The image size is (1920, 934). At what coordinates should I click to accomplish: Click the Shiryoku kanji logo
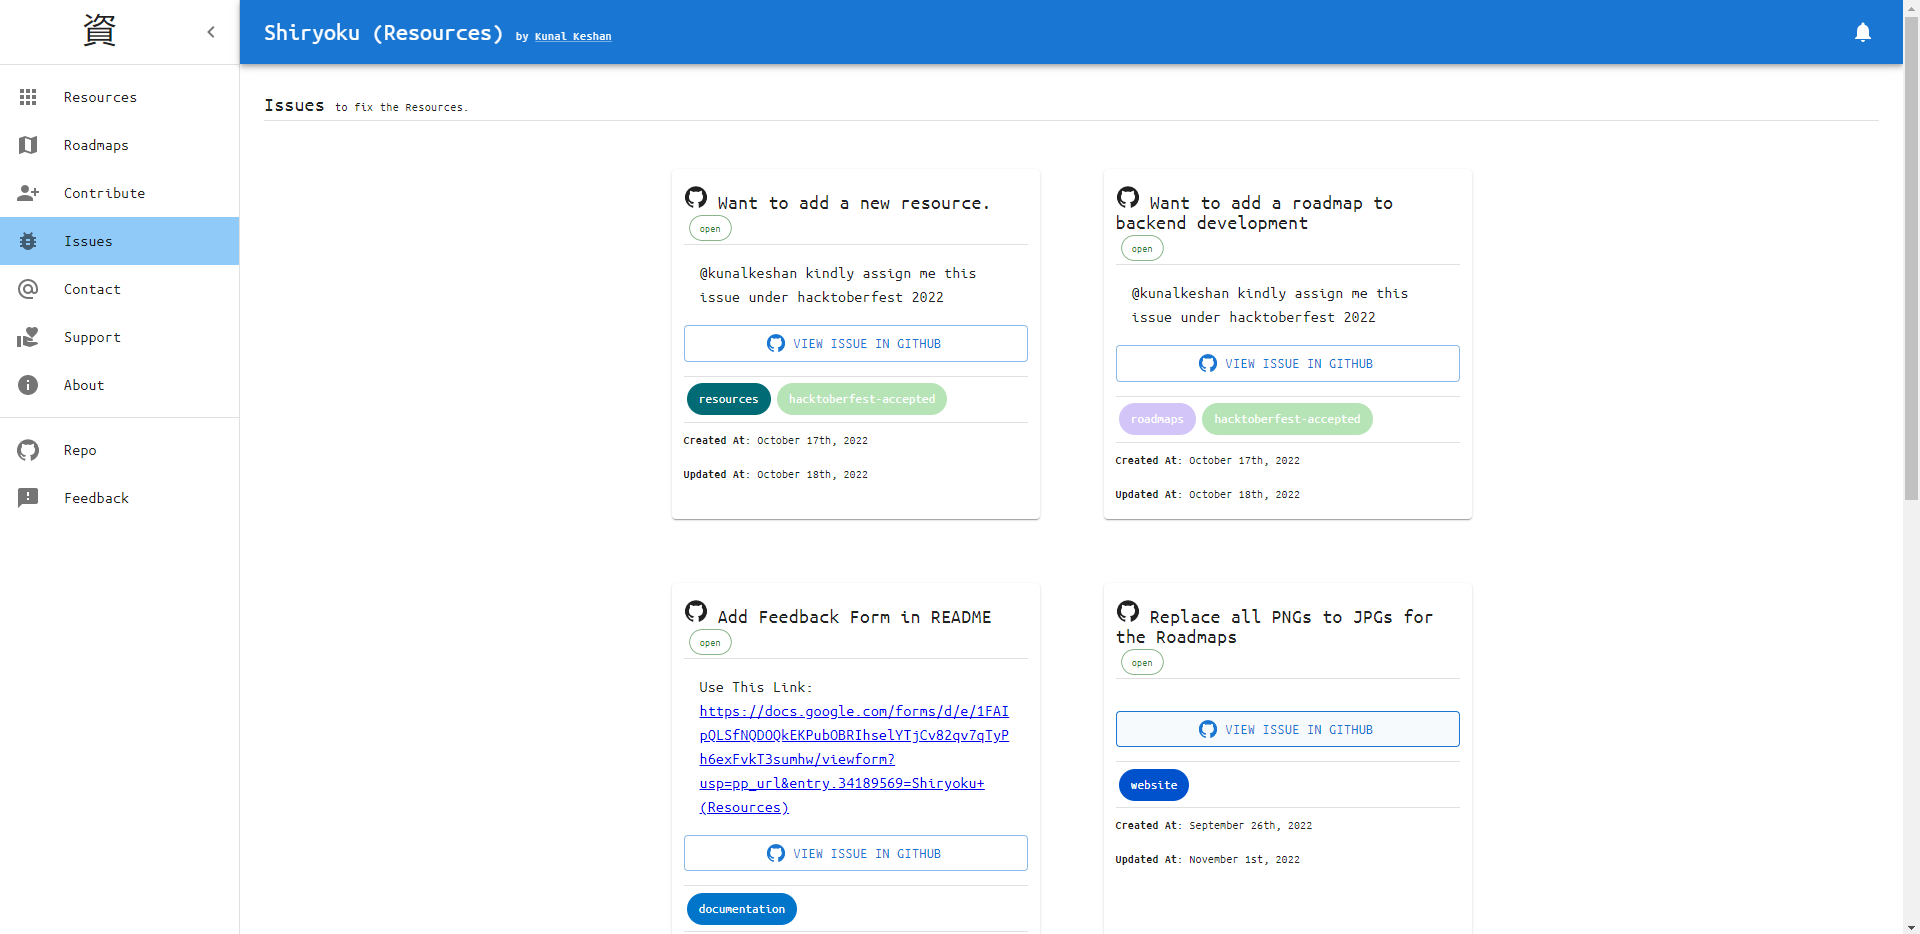[x=99, y=31]
